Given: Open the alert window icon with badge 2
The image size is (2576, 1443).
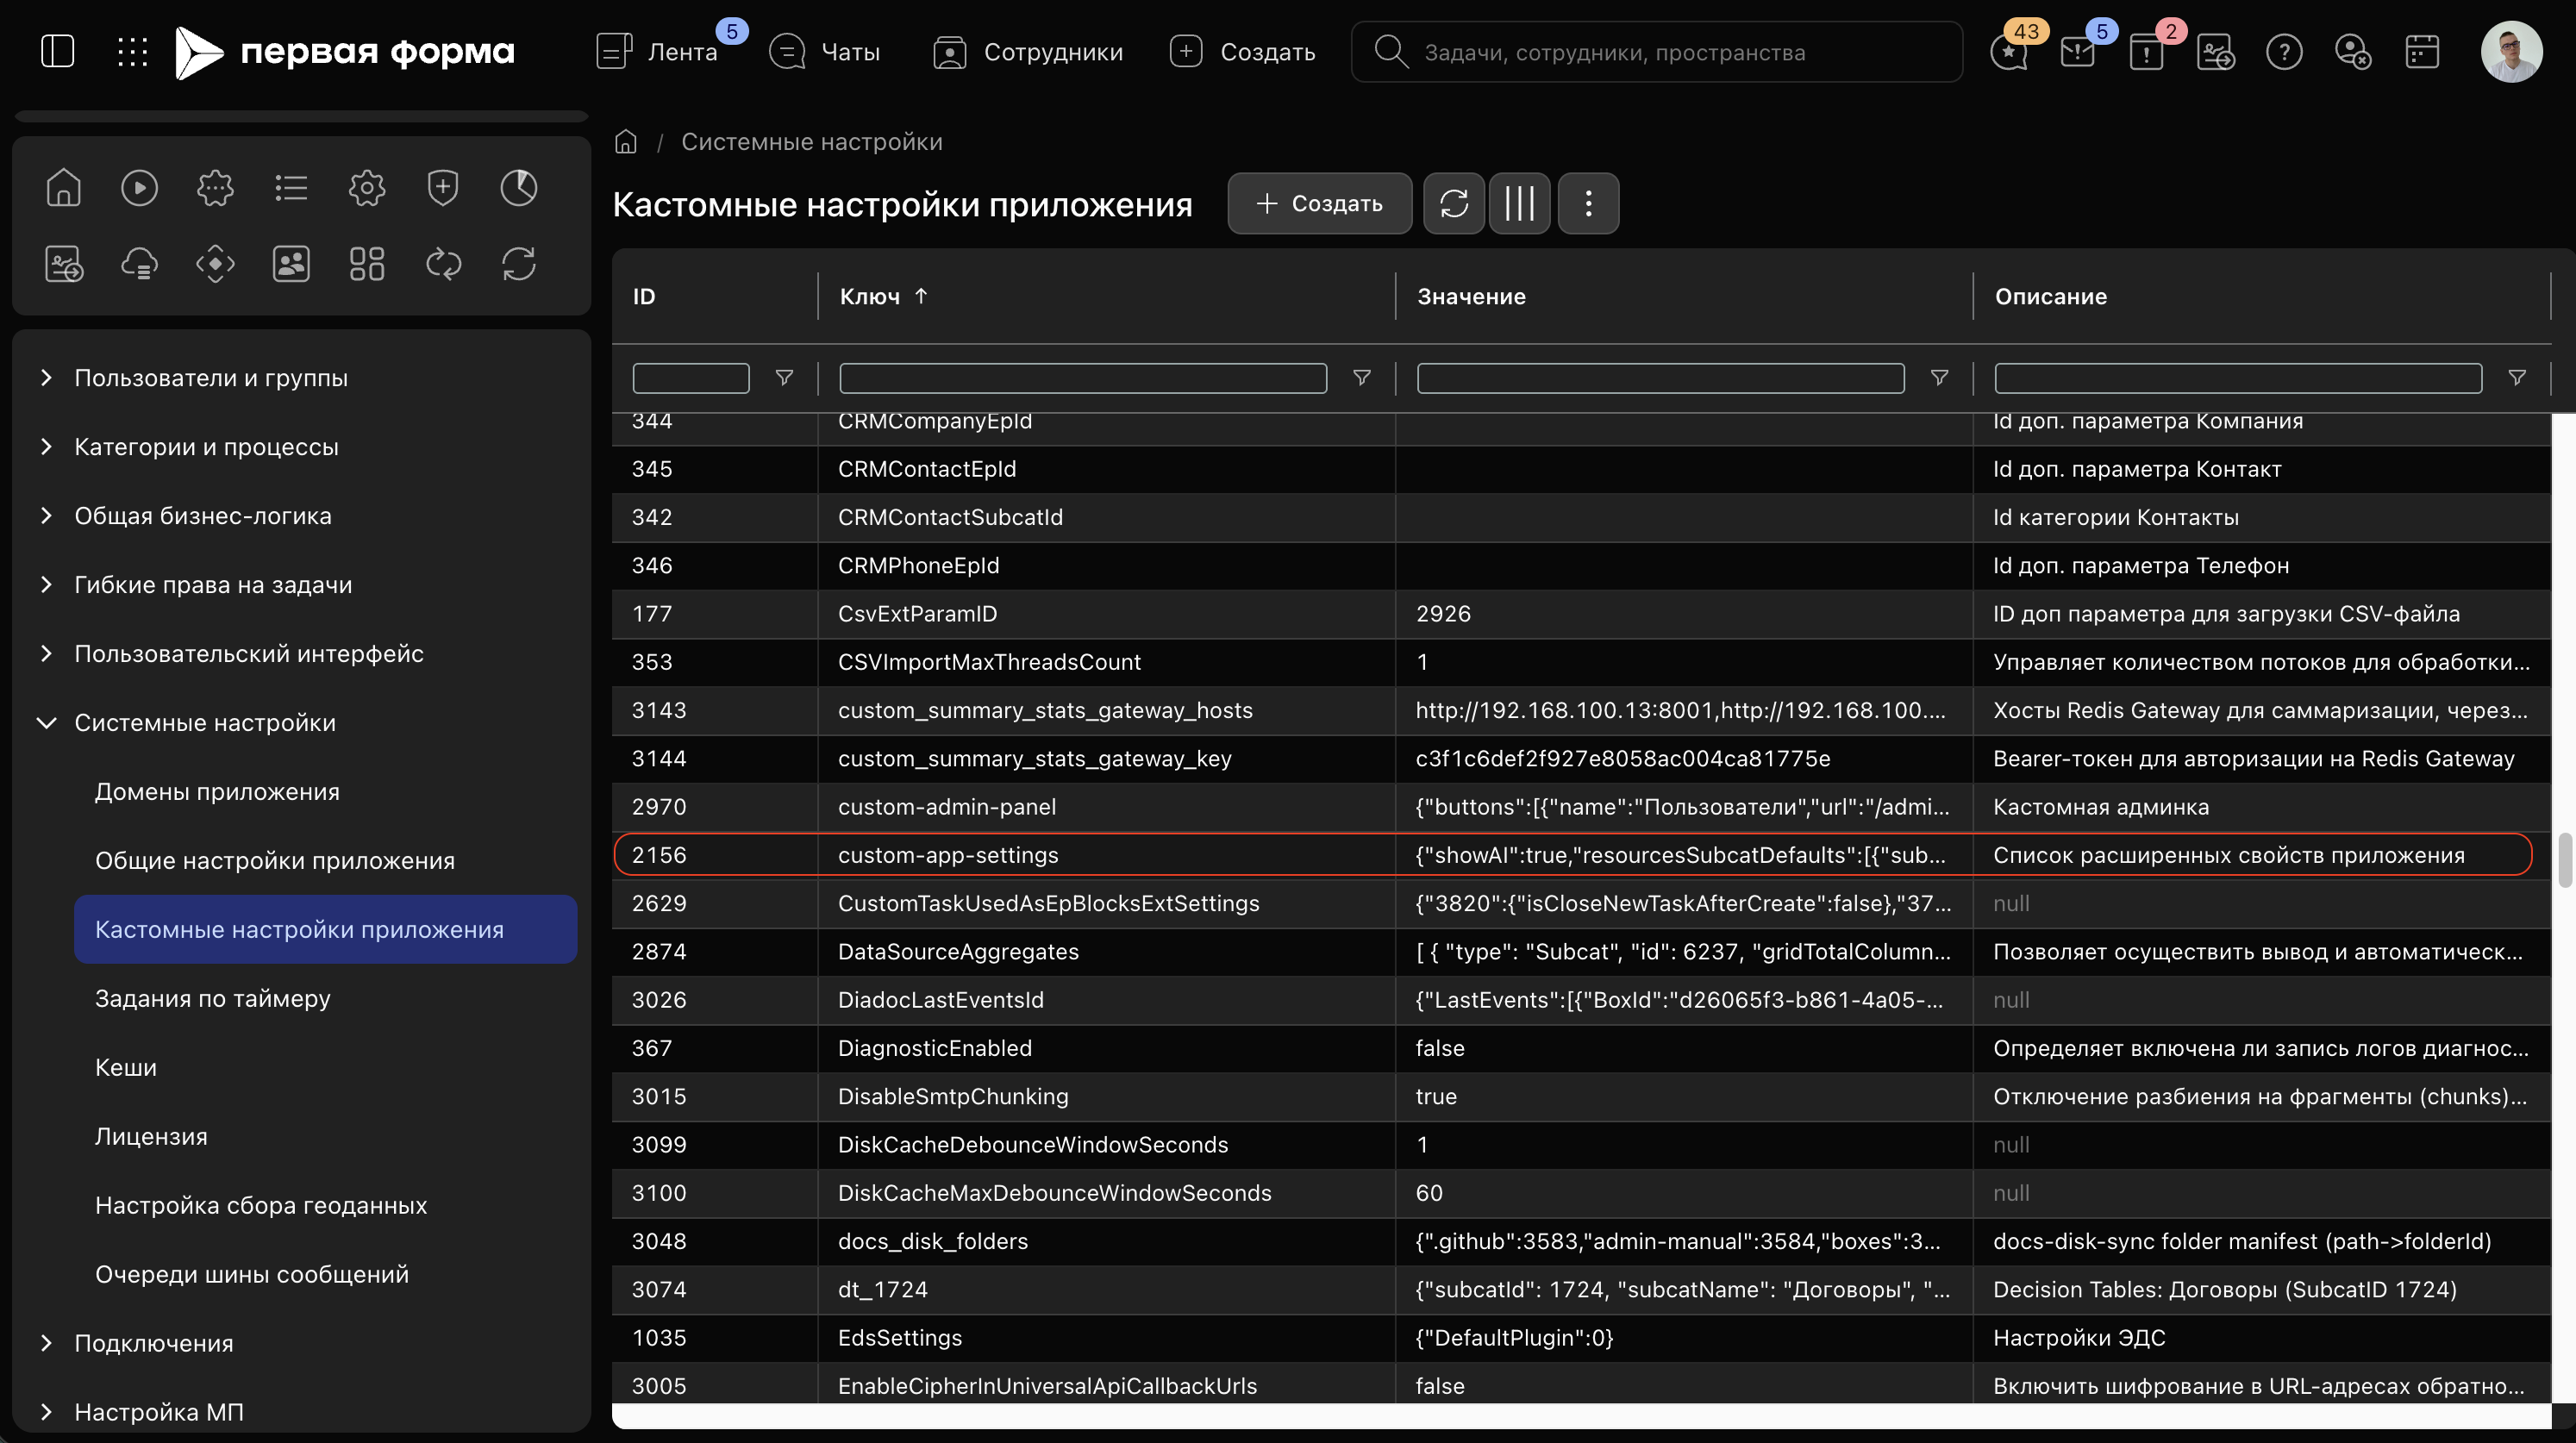Looking at the screenshot, I should [x=2147, y=50].
